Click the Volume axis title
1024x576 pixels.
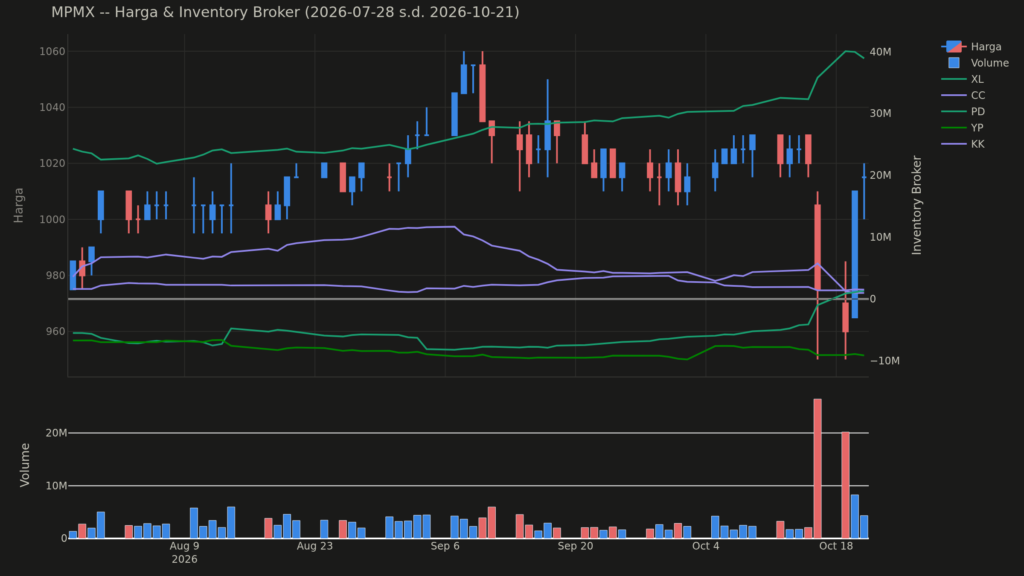25,464
